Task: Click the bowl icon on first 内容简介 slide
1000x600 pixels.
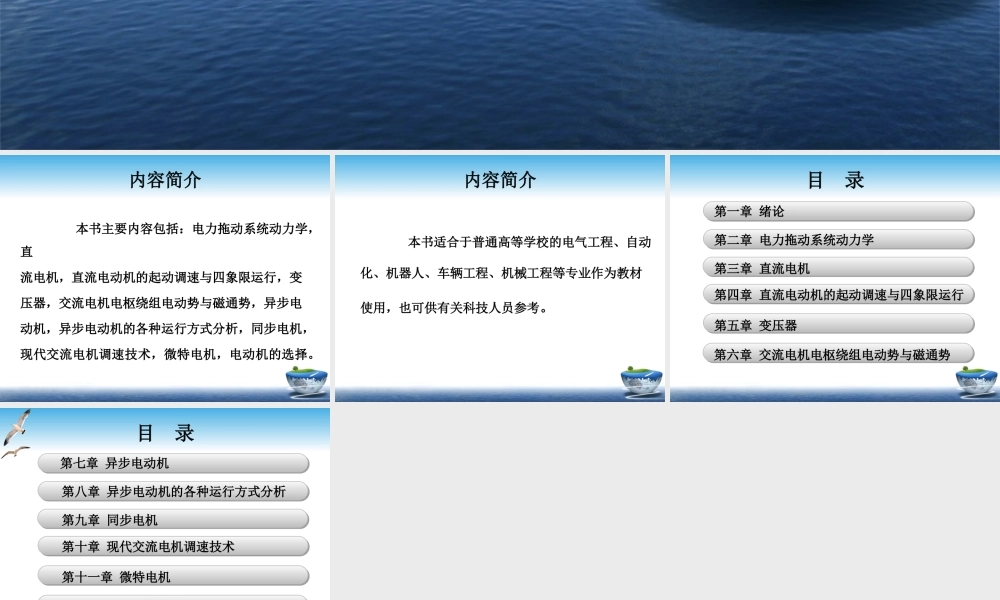Action: pos(307,382)
